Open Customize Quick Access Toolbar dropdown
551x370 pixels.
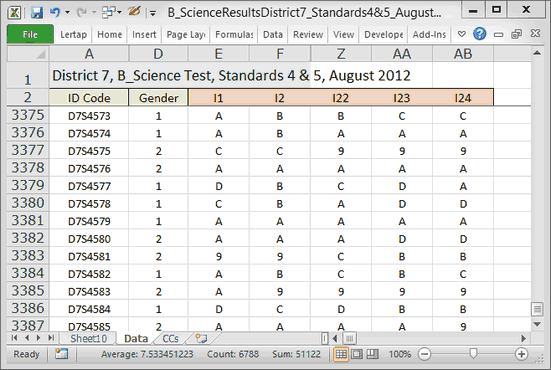pos(153,13)
